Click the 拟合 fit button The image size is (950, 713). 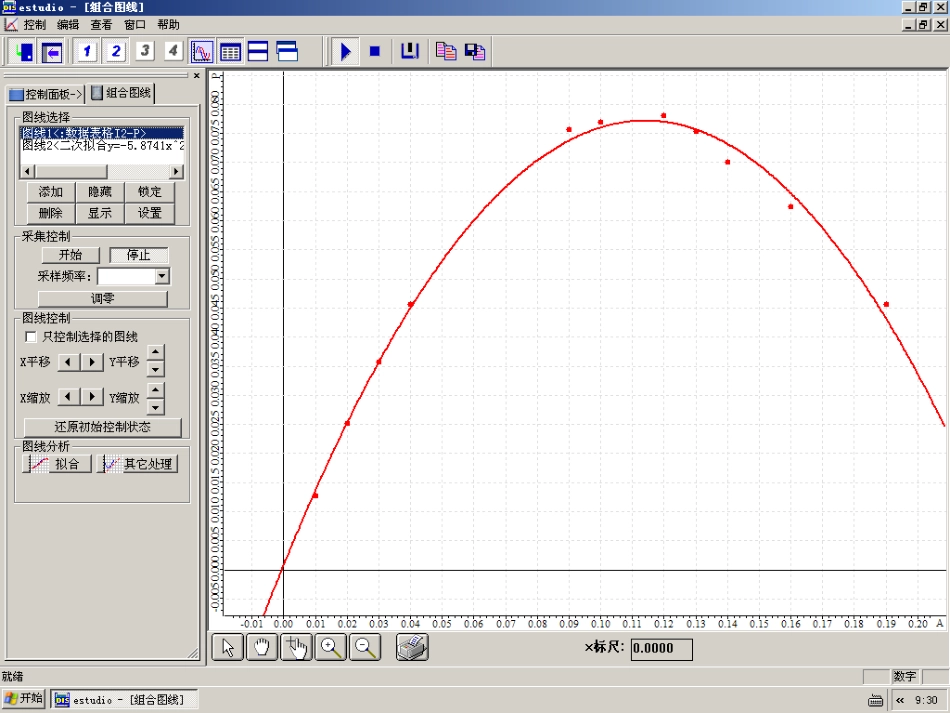[x=57, y=464]
